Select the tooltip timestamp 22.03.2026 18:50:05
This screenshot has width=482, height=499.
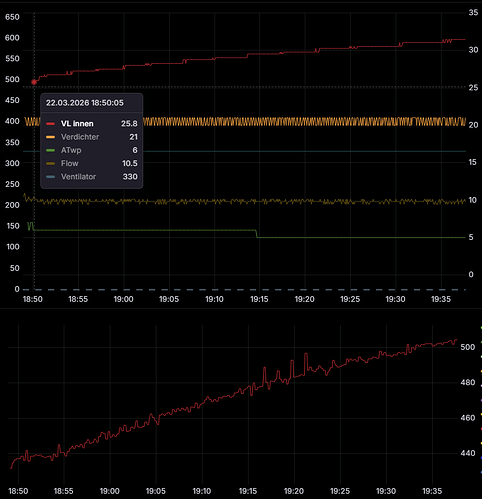(x=85, y=103)
